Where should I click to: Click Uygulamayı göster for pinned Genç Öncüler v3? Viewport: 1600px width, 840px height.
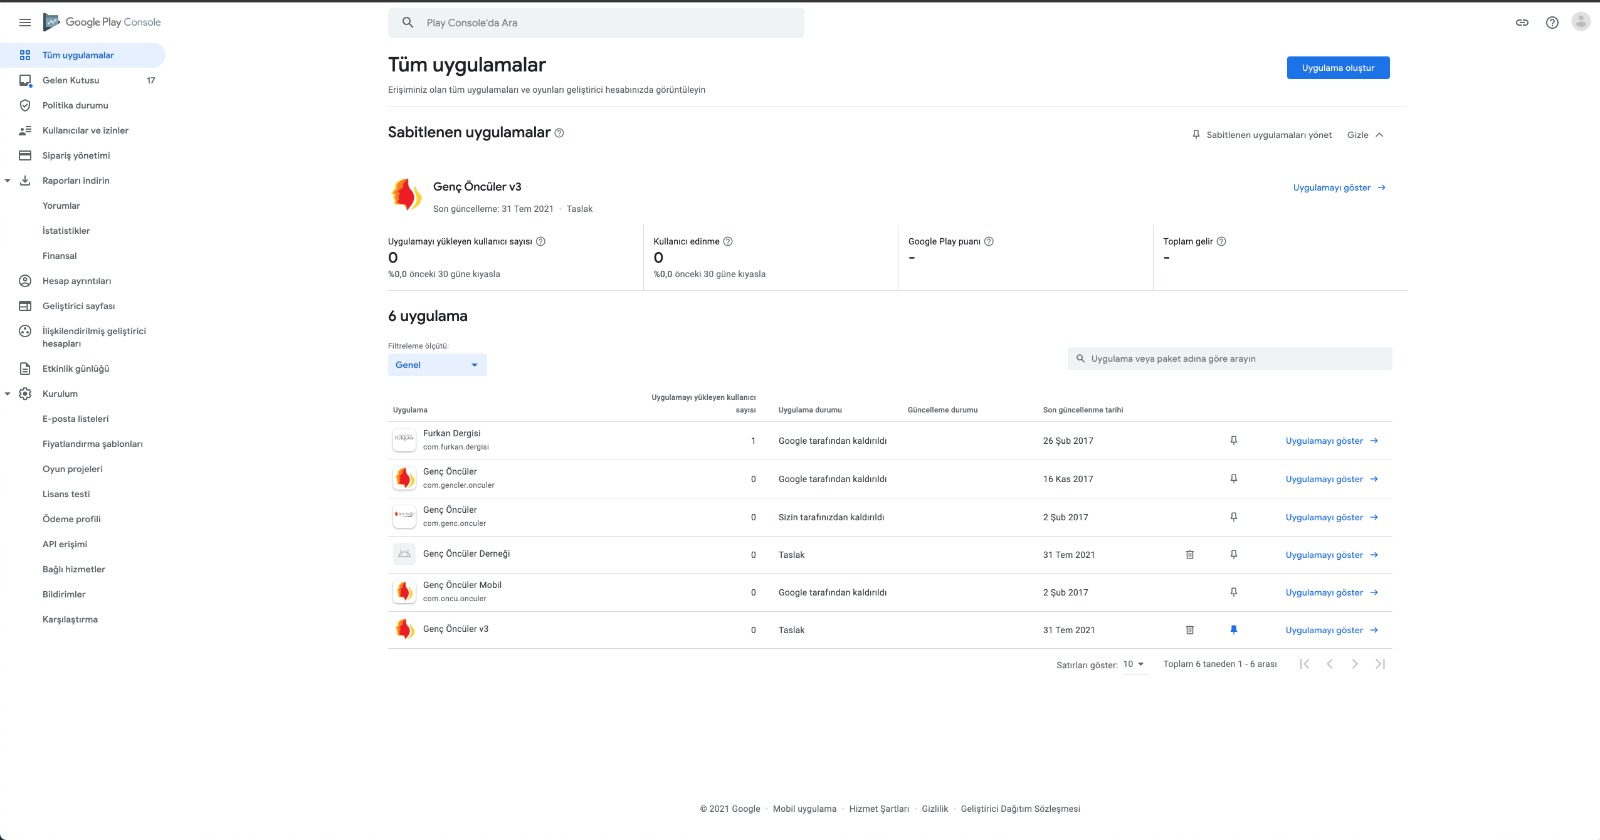click(1339, 188)
